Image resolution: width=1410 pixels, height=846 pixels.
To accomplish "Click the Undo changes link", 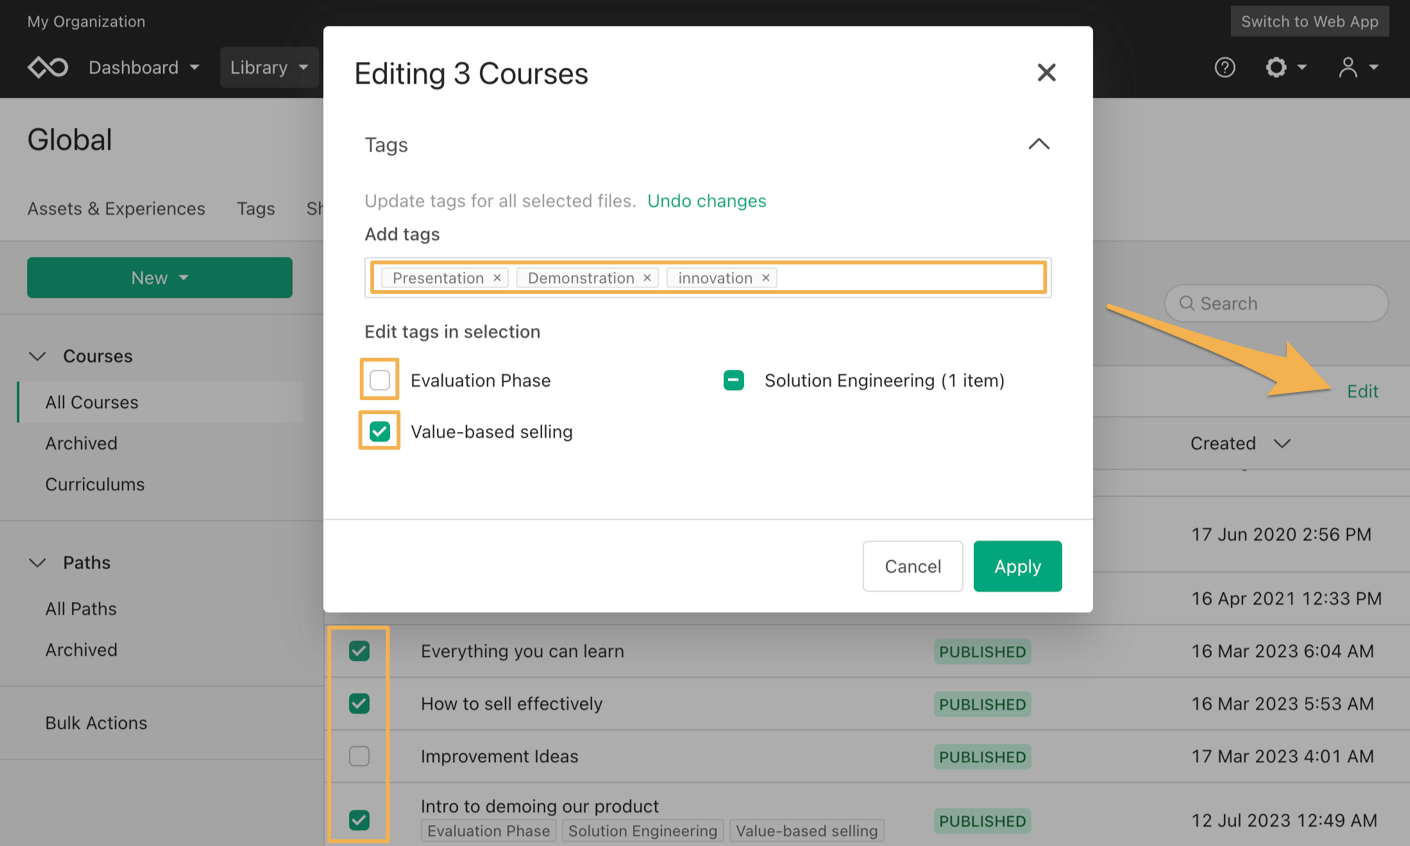I will 707,201.
